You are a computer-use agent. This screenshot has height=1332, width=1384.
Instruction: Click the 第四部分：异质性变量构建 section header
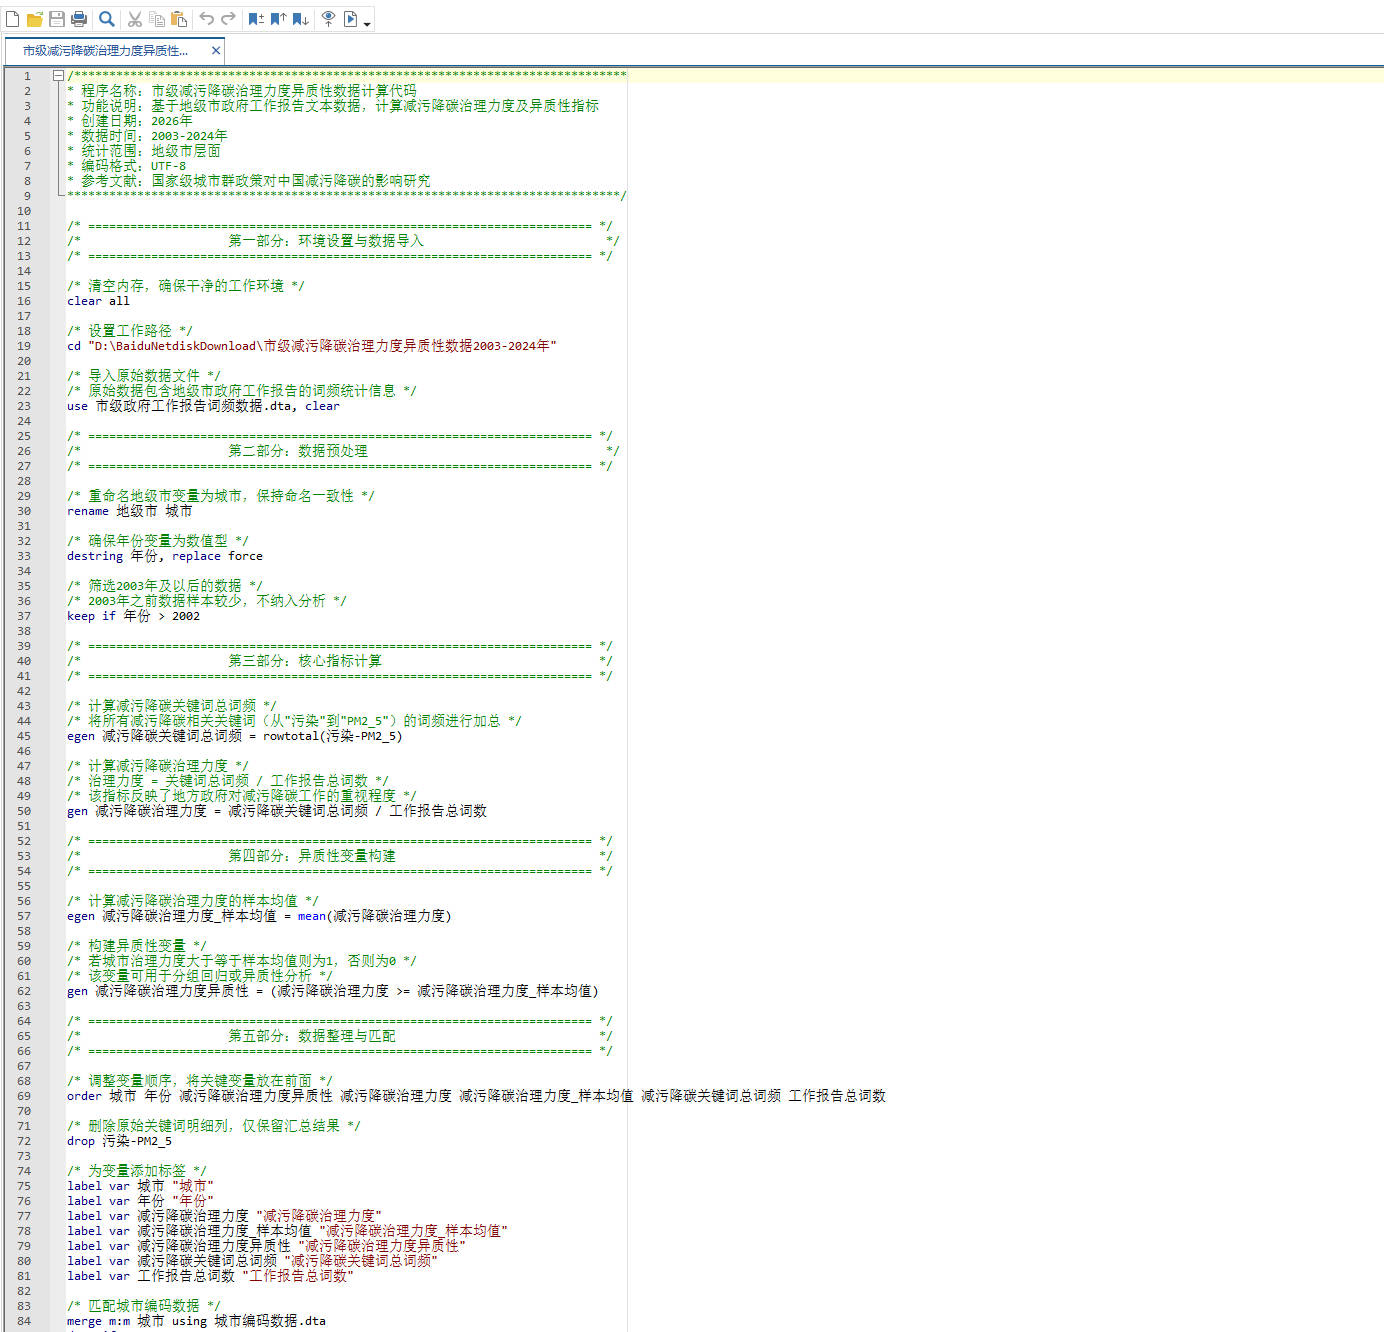[x=312, y=856]
